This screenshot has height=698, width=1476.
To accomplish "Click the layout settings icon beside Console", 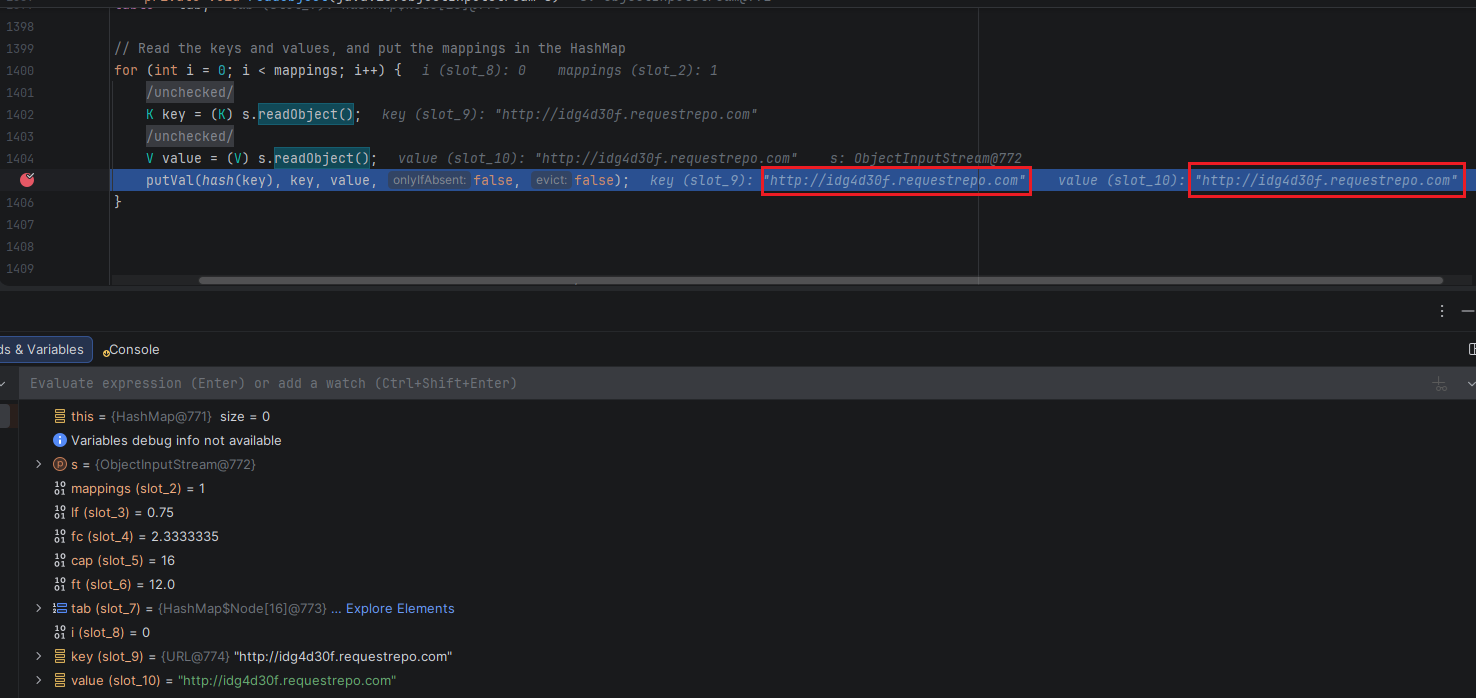I will tap(1471, 349).
